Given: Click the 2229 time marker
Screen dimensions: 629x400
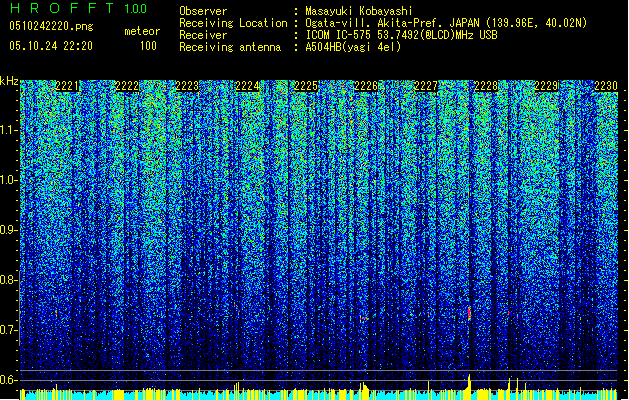Looking at the screenshot, I should click(x=546, y=86).
